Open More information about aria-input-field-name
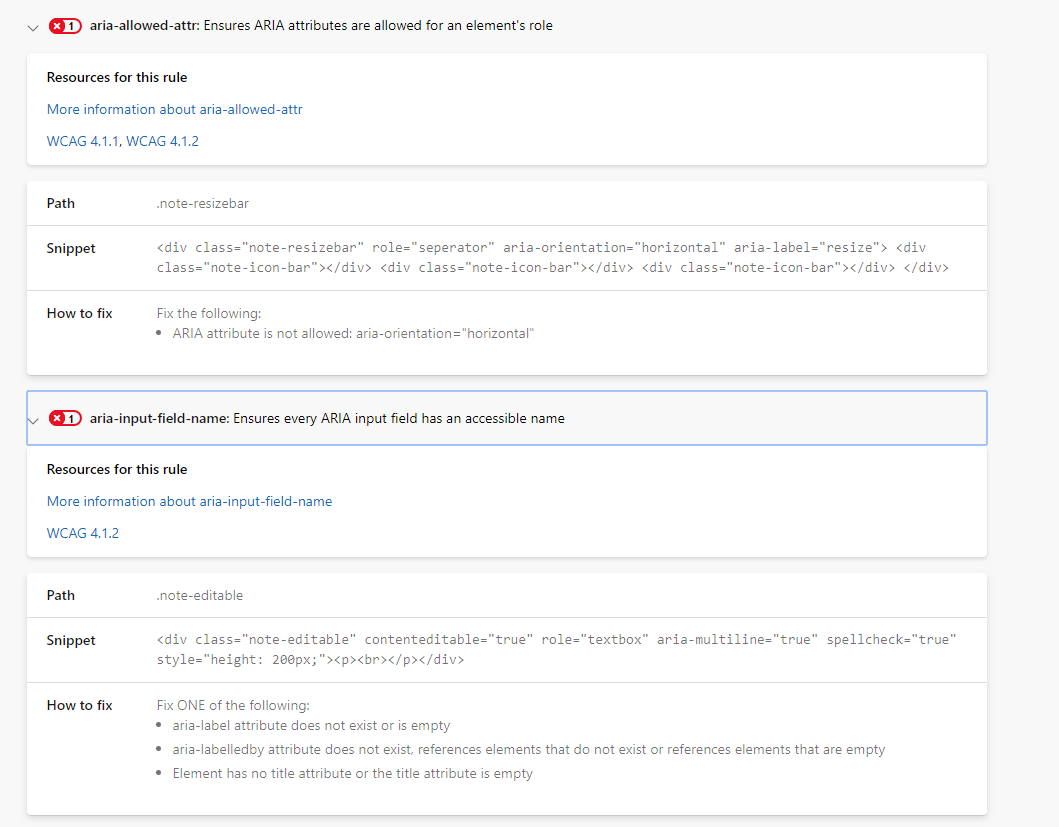The height and width of the screenshot is (827, 1059). [189, 501]
